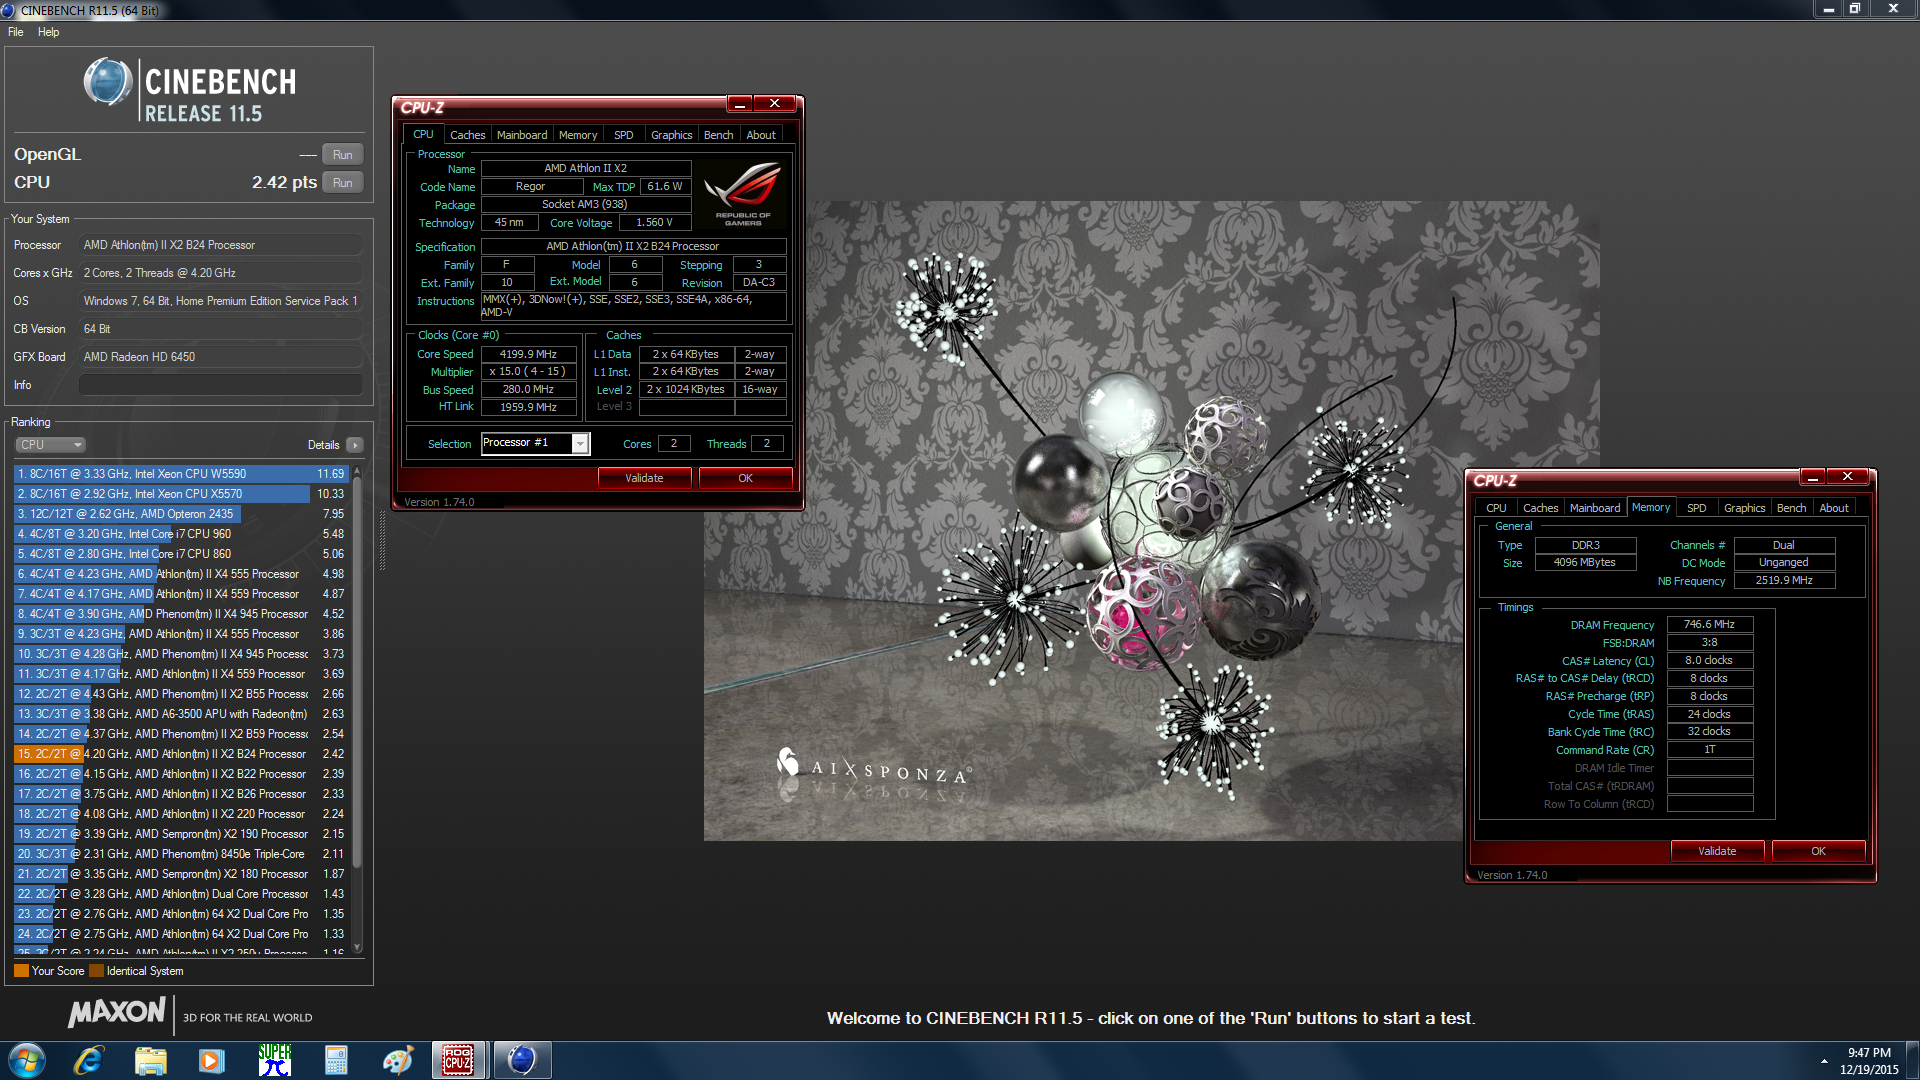Select ranking row Intel Xeon CPU W5590
The height and width of the screenshot is (1080, 1920).
pos(181,474)
